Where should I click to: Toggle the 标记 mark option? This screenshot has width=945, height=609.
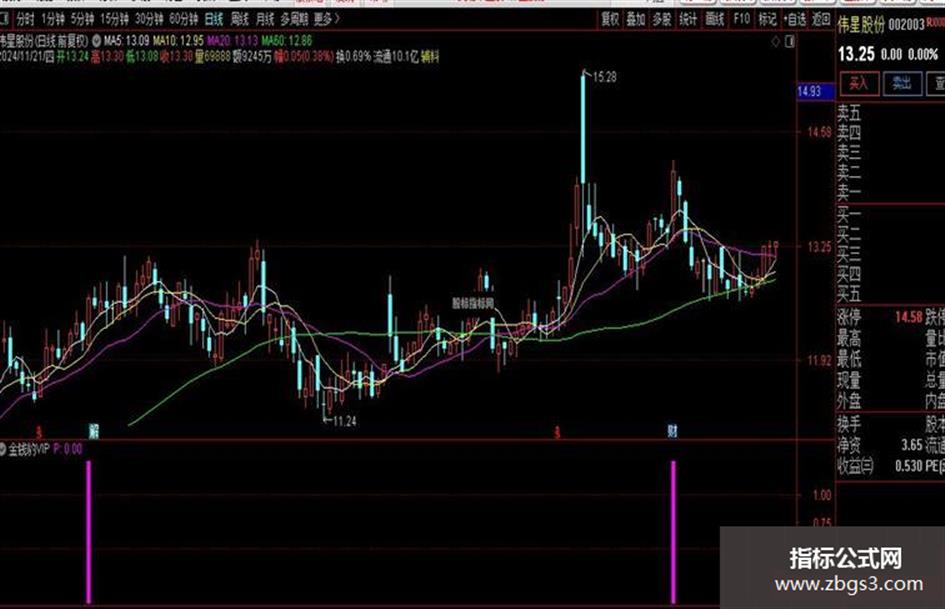[767, 19]
